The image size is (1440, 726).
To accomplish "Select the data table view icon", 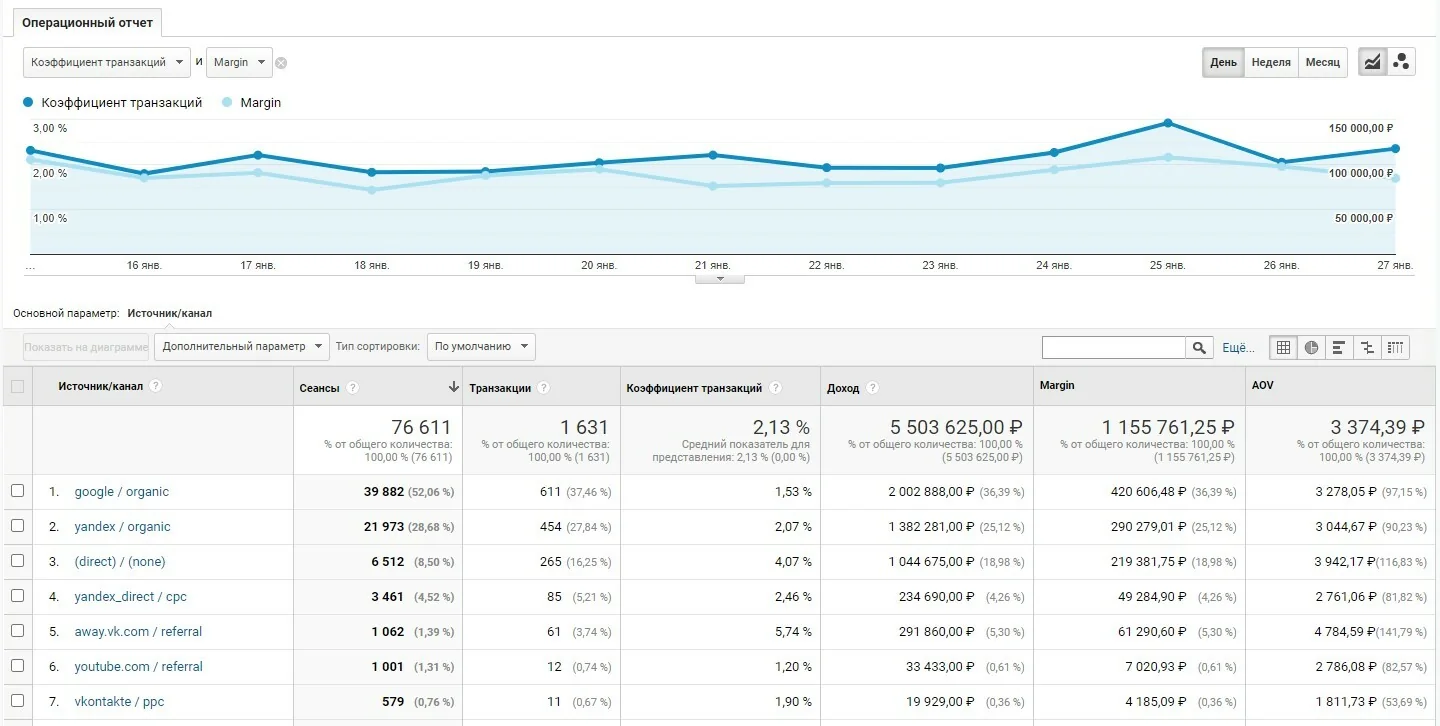I will (1284, 347).
